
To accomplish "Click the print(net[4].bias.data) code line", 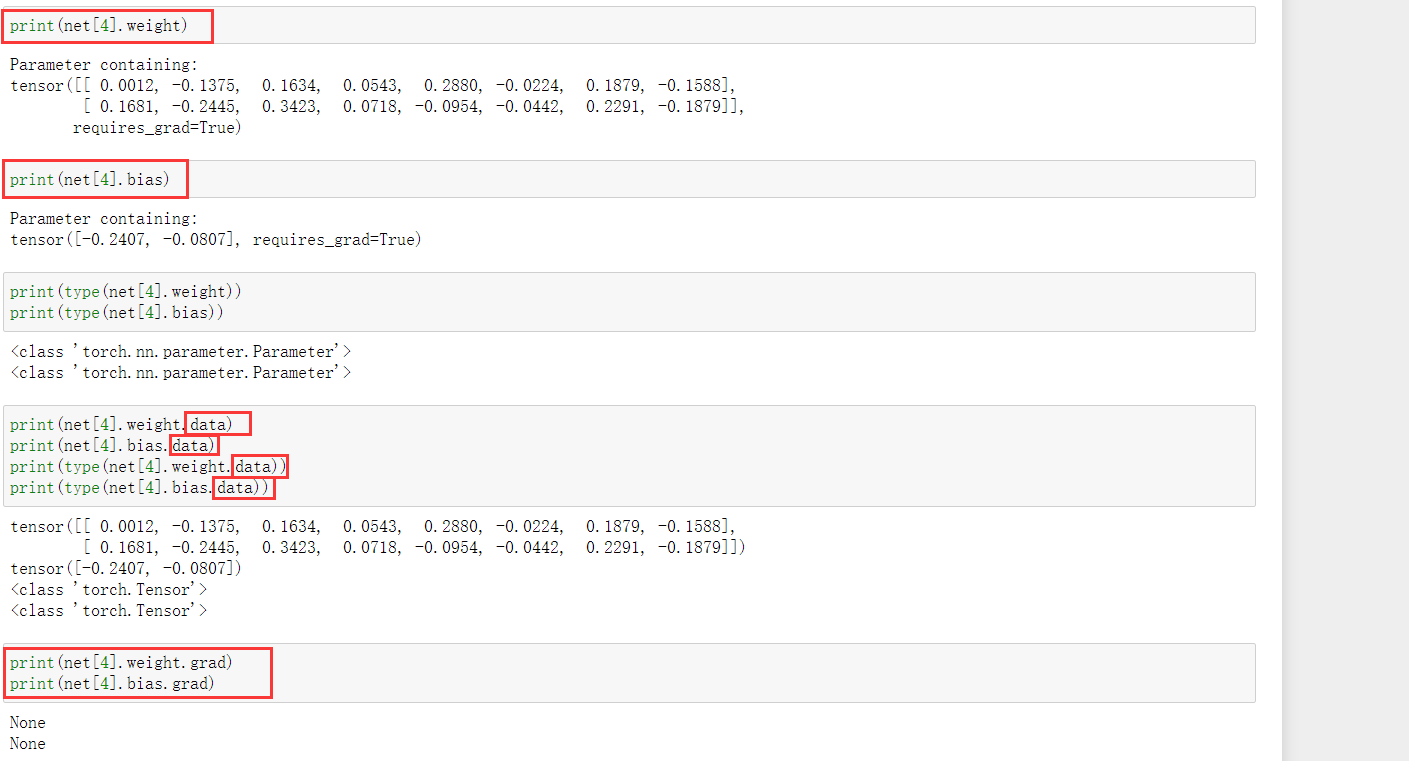I will (111, 445).
